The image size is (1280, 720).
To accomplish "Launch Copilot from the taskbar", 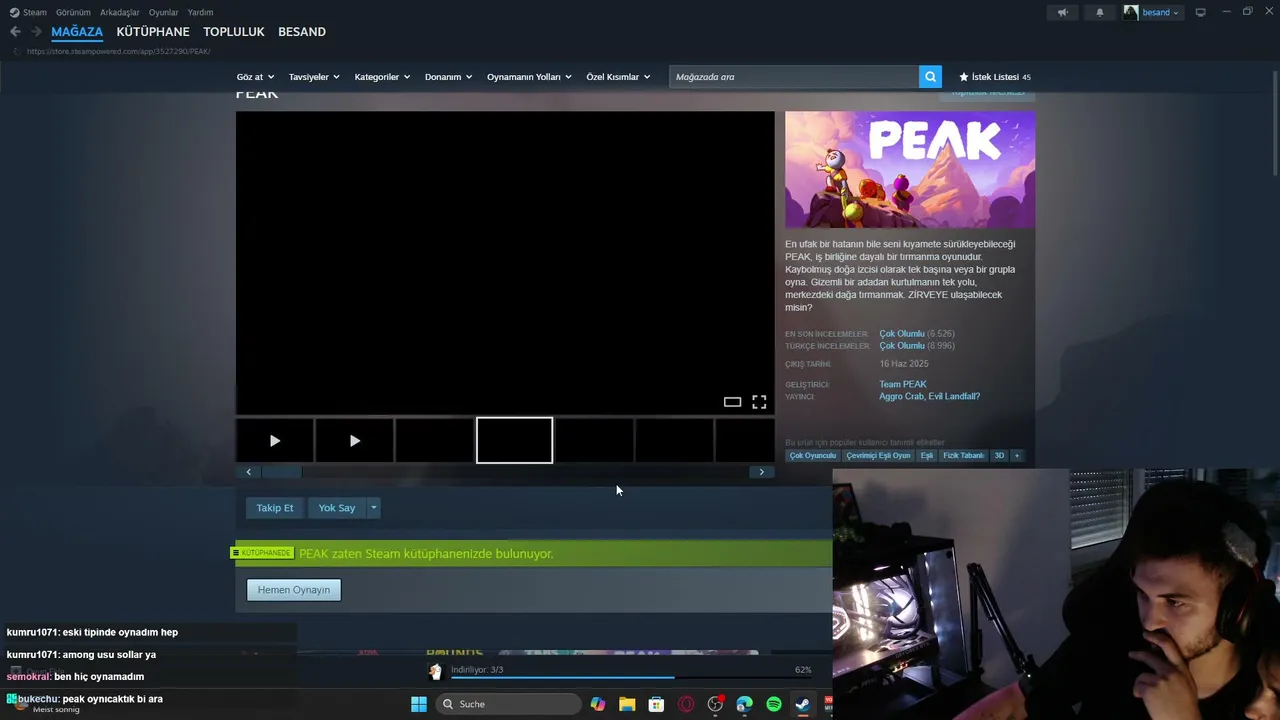I will click(598, 704).
